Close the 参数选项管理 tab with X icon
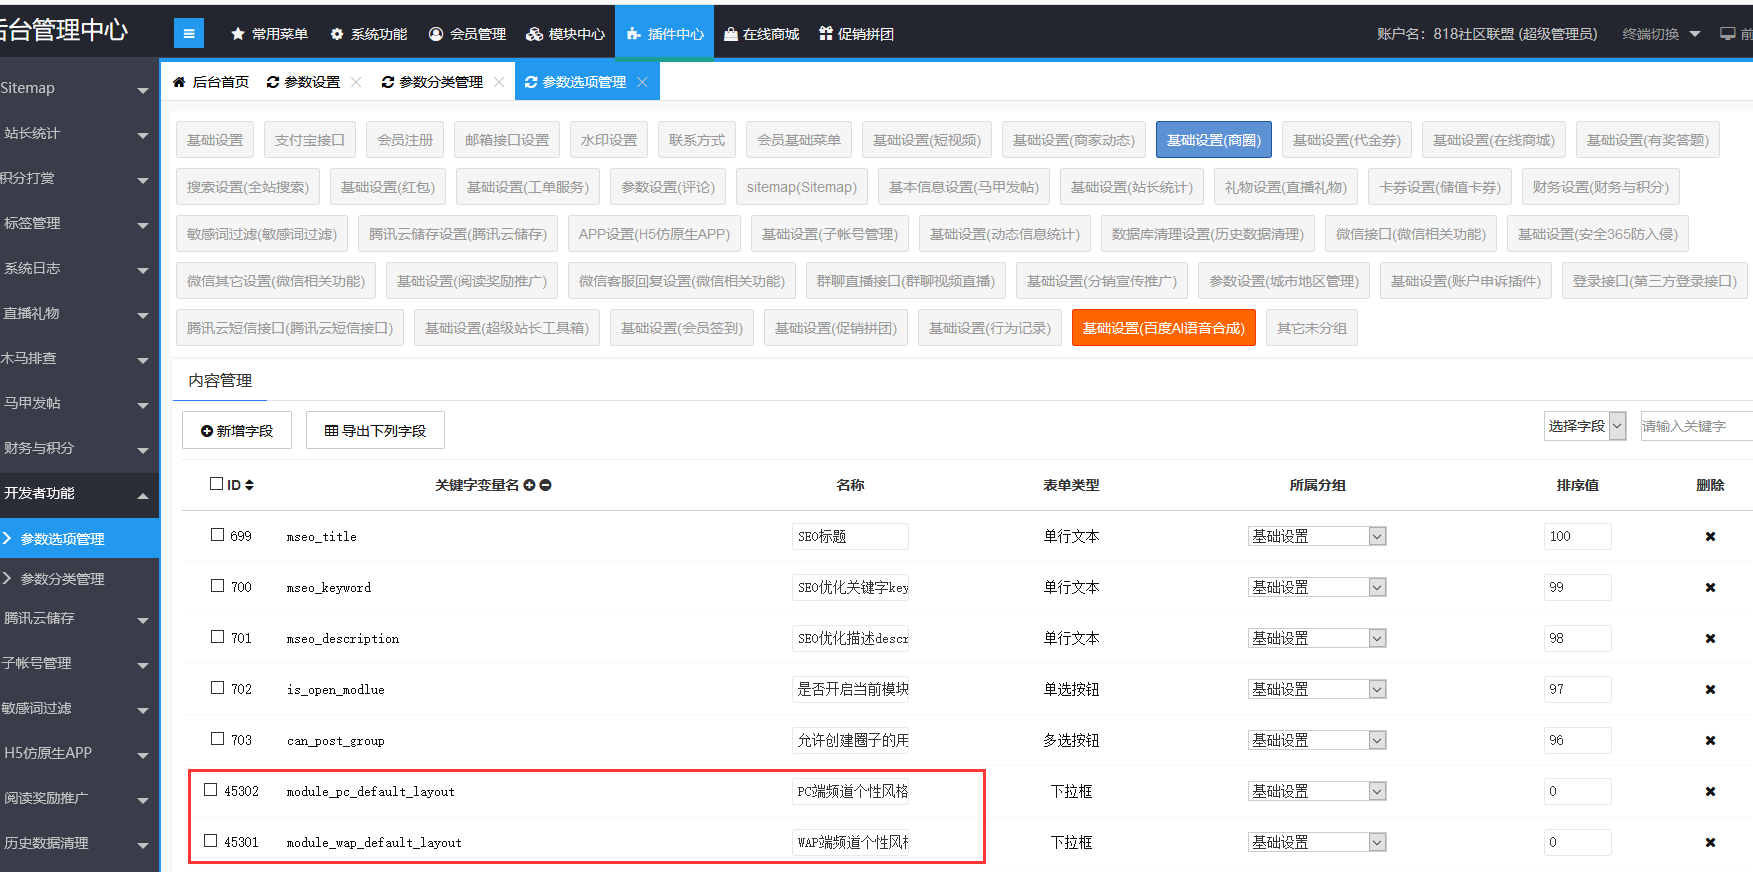Image resolution: width=1753 pixels, height=872 pixels. [642, 82]
